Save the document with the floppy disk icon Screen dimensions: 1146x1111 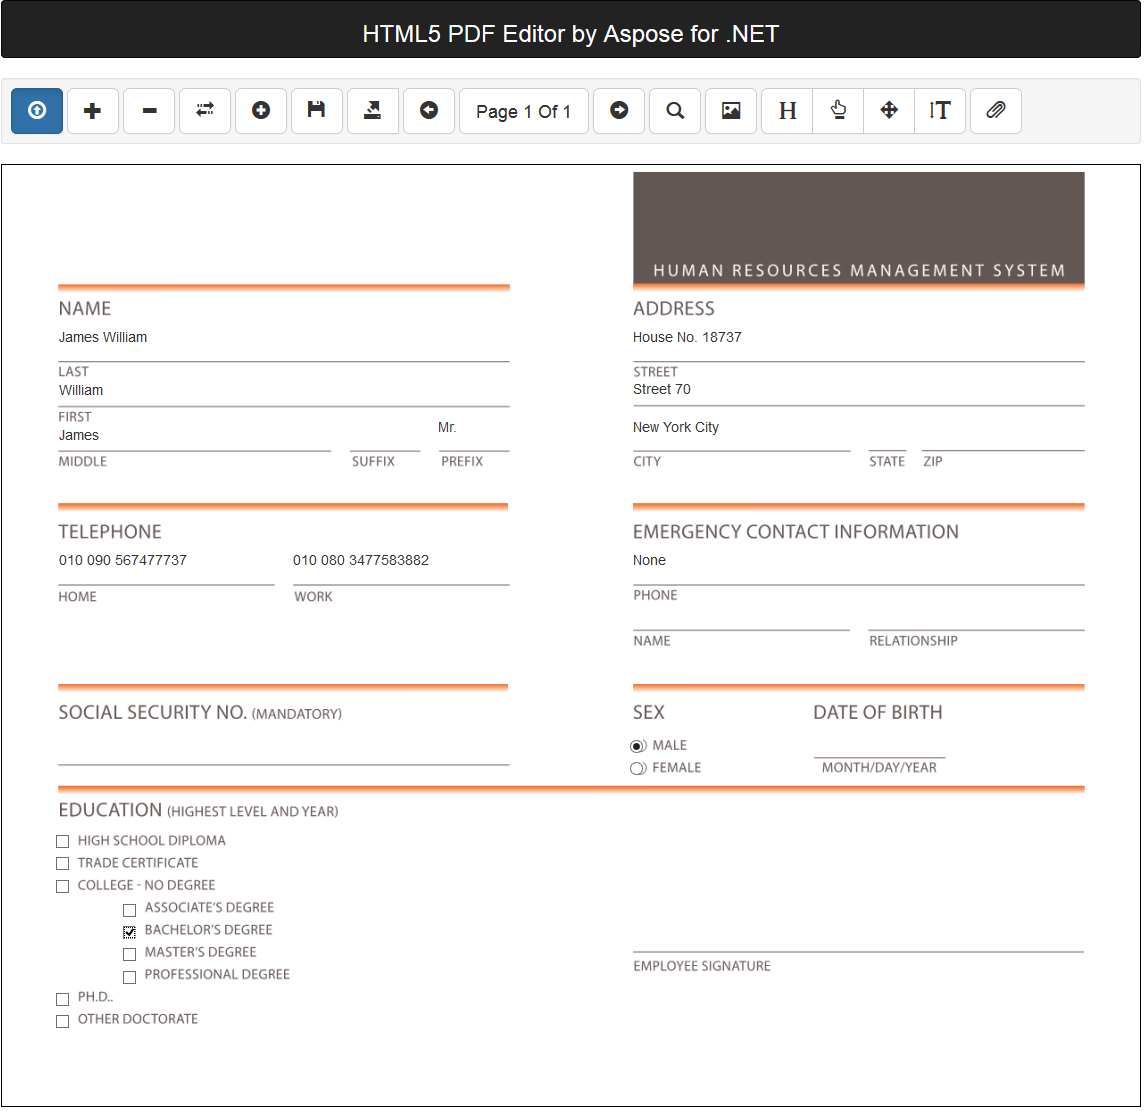click(x=317, y=111)
